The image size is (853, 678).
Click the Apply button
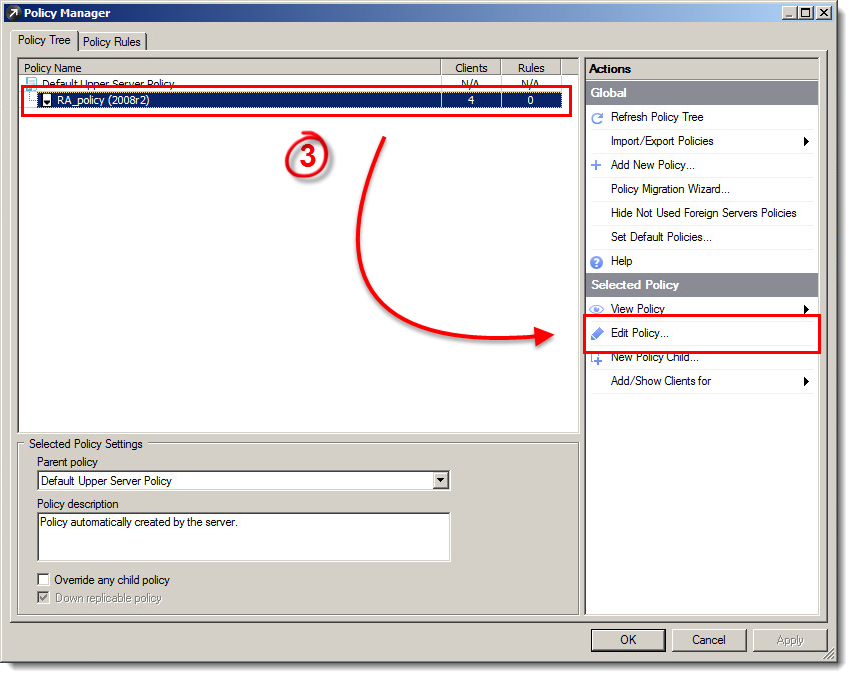coord(789,640)
